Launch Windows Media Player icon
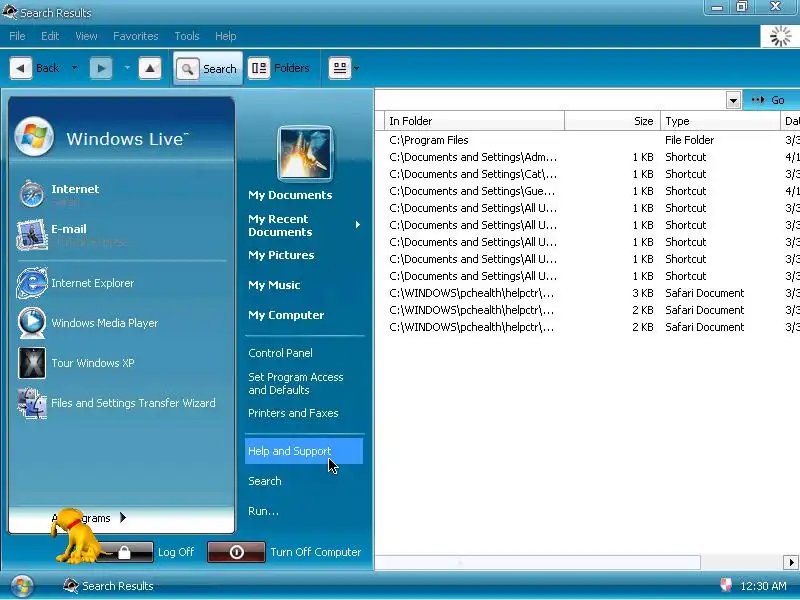 32,323
